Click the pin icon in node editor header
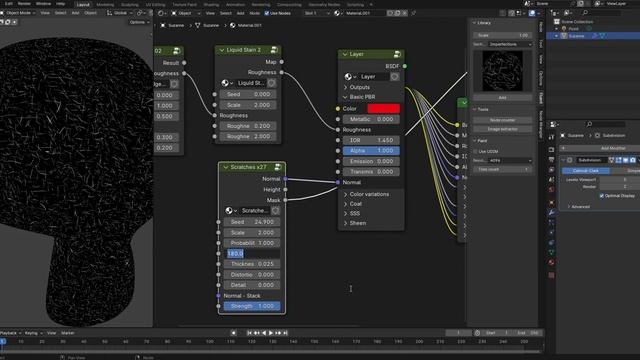640x360 pixels. [x=413, y=13]
